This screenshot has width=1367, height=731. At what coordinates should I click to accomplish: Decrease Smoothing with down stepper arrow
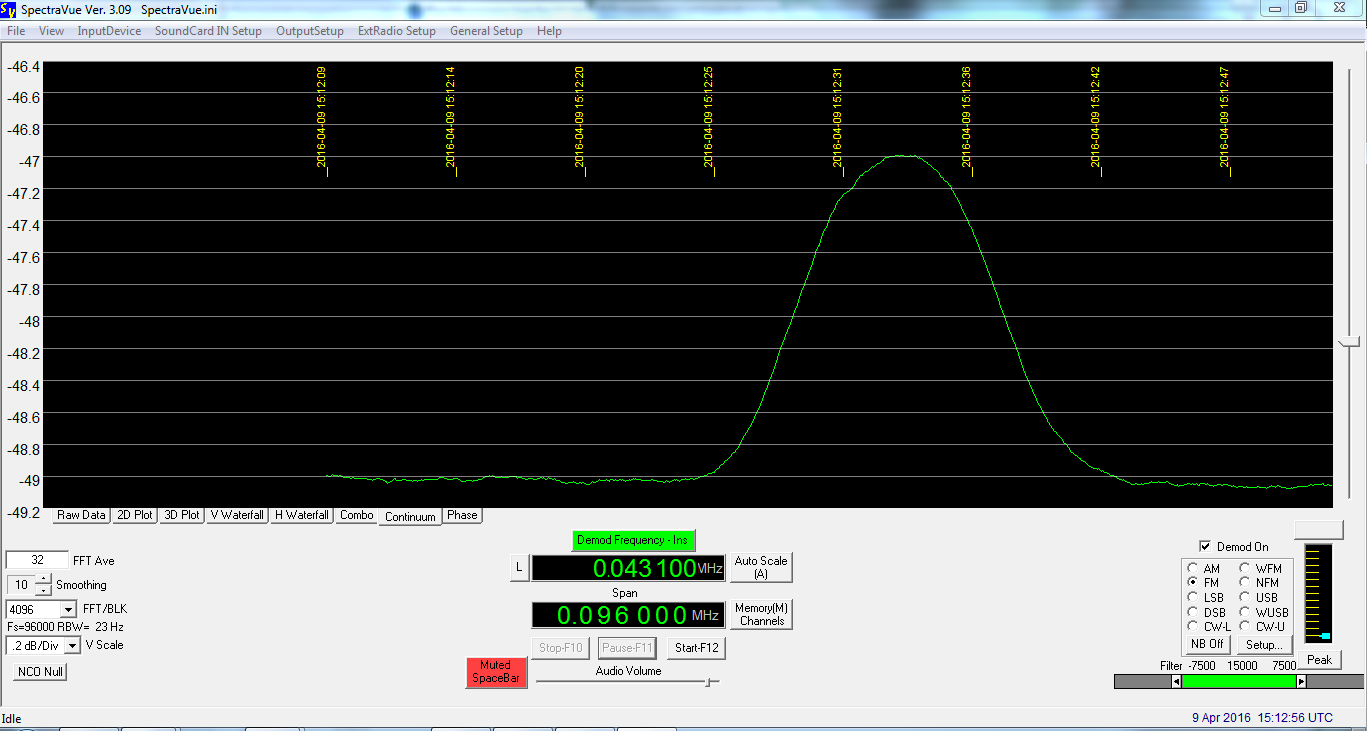pyautogui.click(x=41, y=589)
